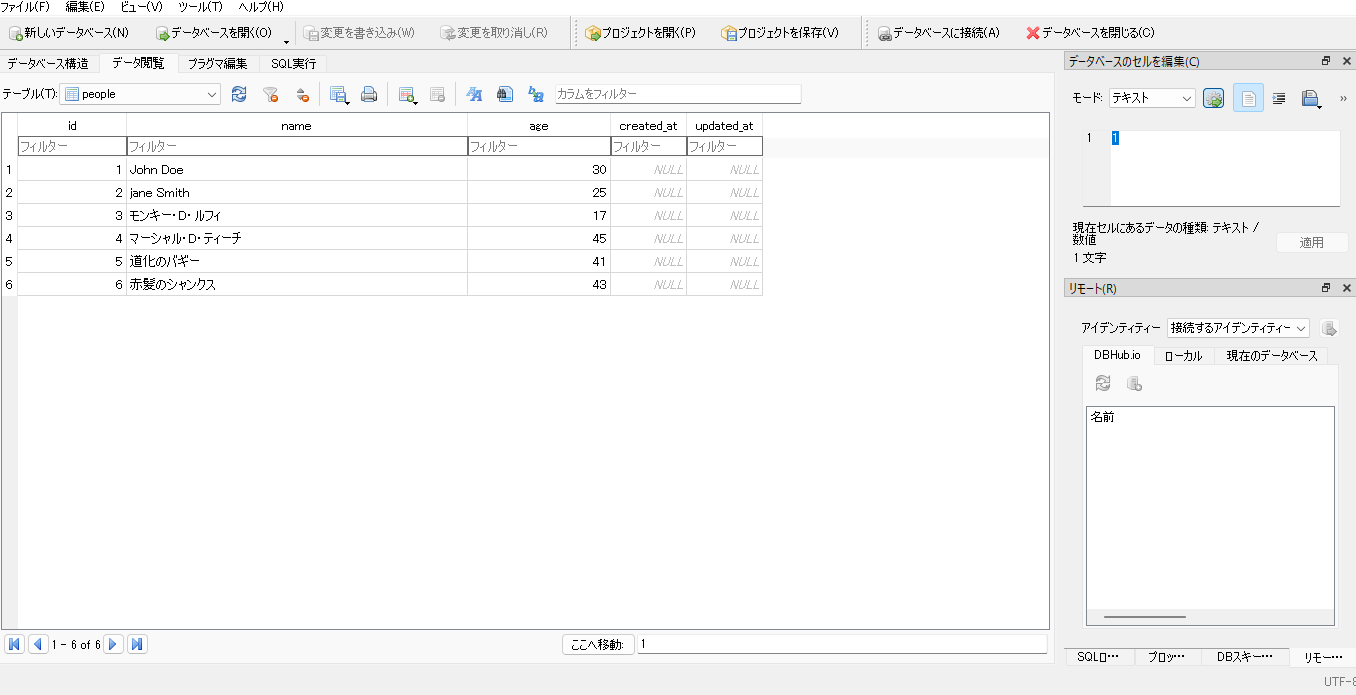Switch to プロッ… bottom tab
The height and width of the screenshot is (695, 1356).
pyautogui.click(x=1166, y=657)
